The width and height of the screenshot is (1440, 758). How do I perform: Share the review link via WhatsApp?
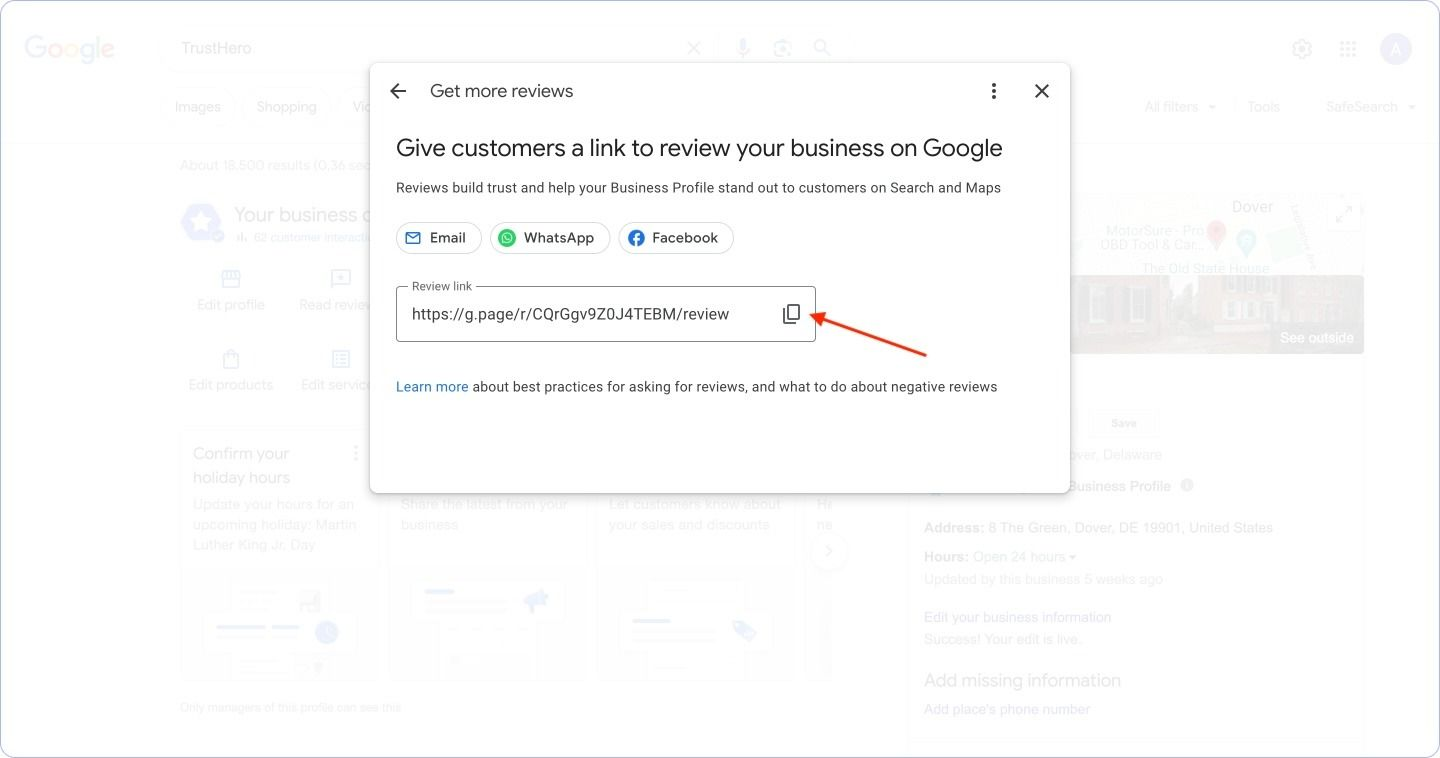[550, 238]
